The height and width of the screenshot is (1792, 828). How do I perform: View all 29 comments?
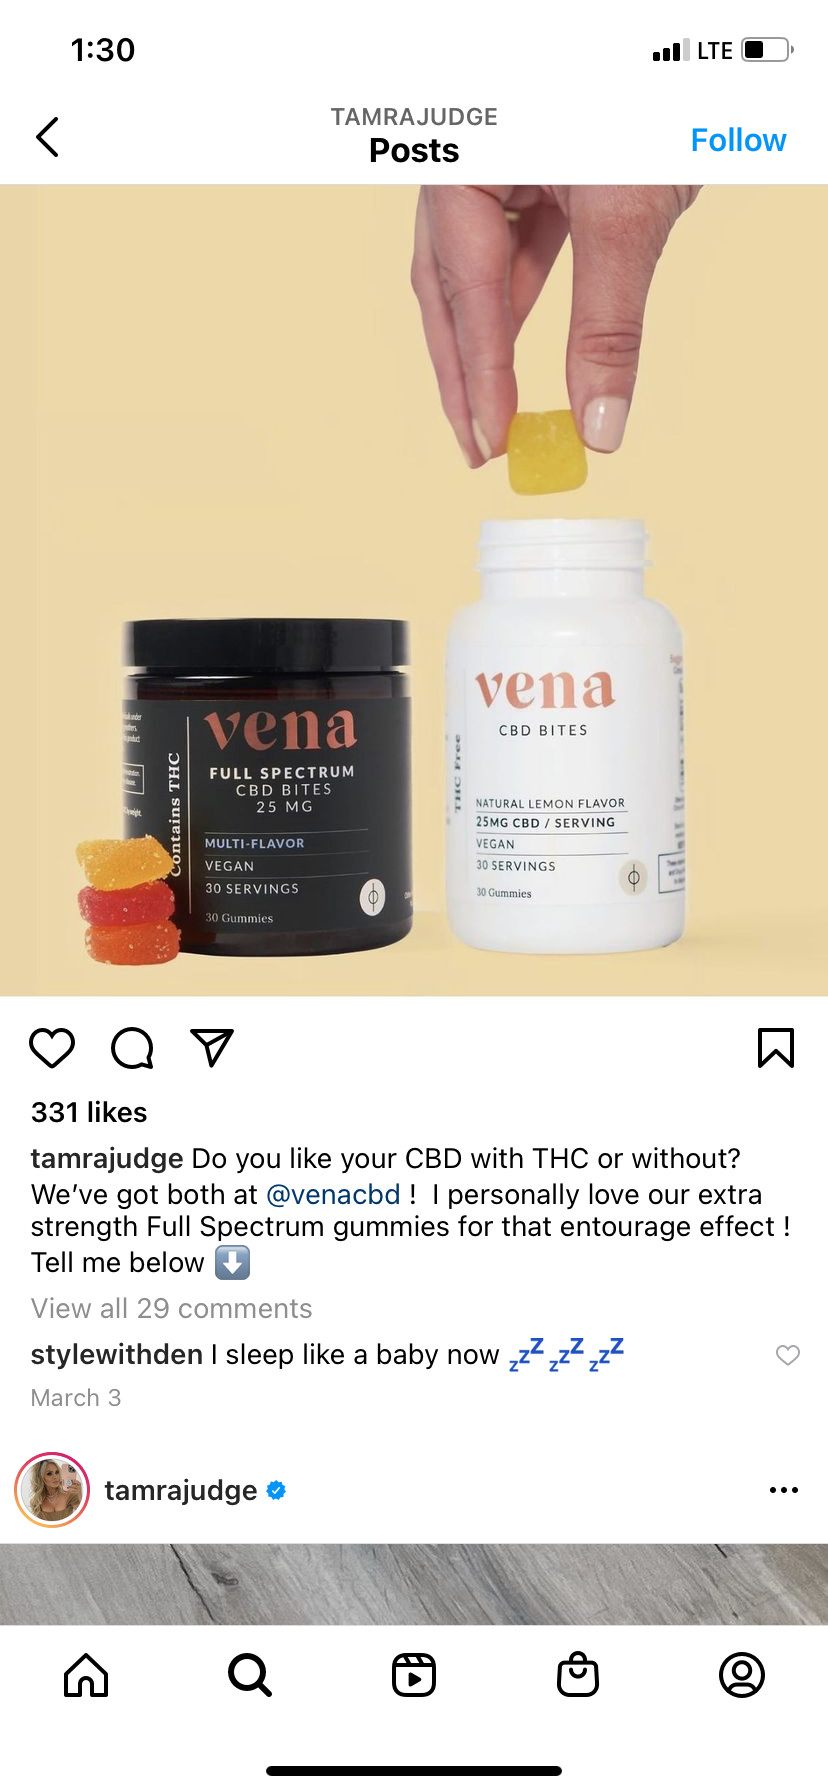click(x=171, y=1308)
